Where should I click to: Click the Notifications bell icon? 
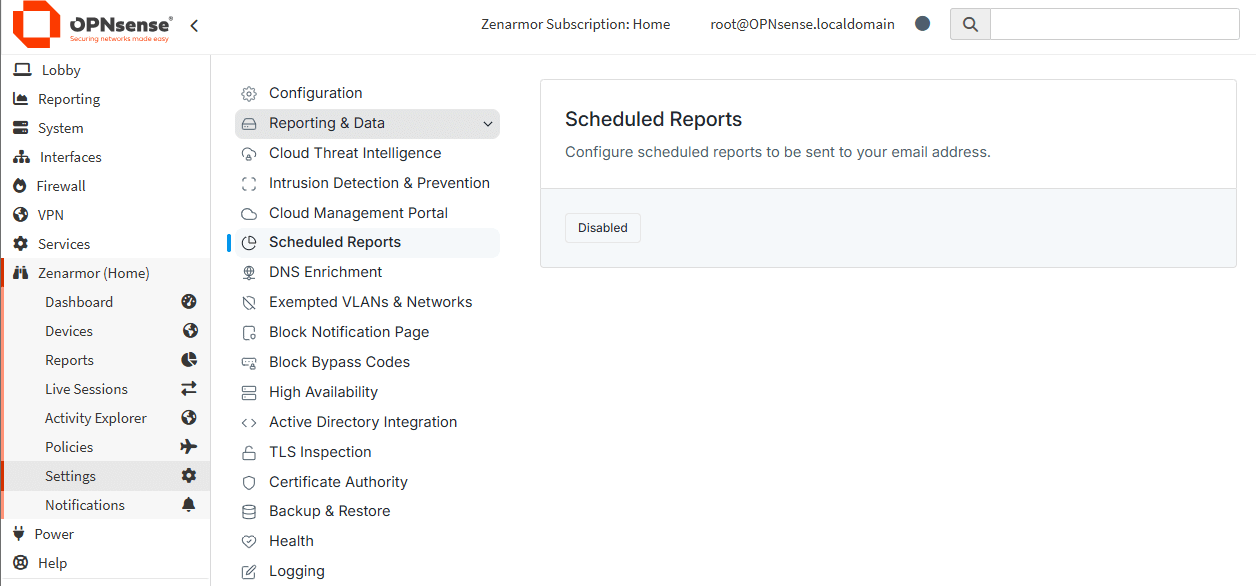[189, 504]
